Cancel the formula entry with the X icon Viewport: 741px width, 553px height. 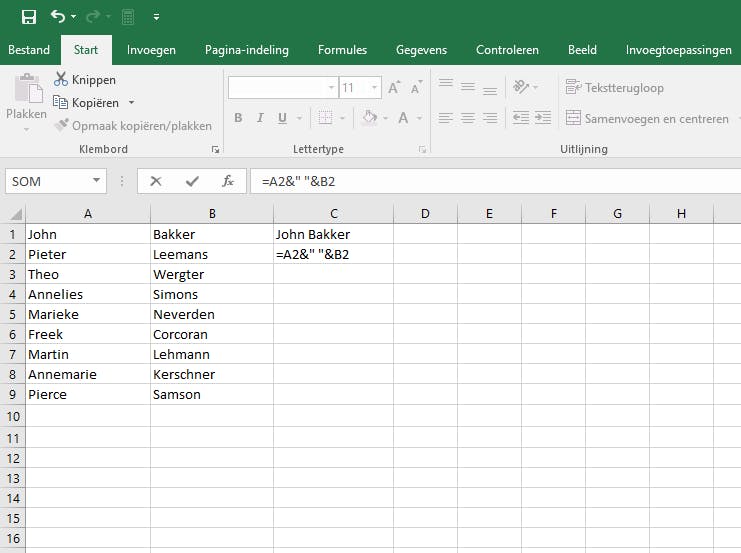[x=155, y=181]
